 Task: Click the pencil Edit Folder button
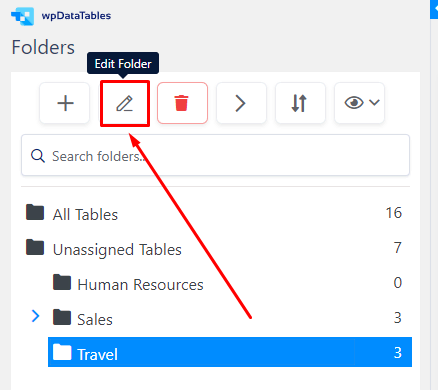click(x=125, y=103)
